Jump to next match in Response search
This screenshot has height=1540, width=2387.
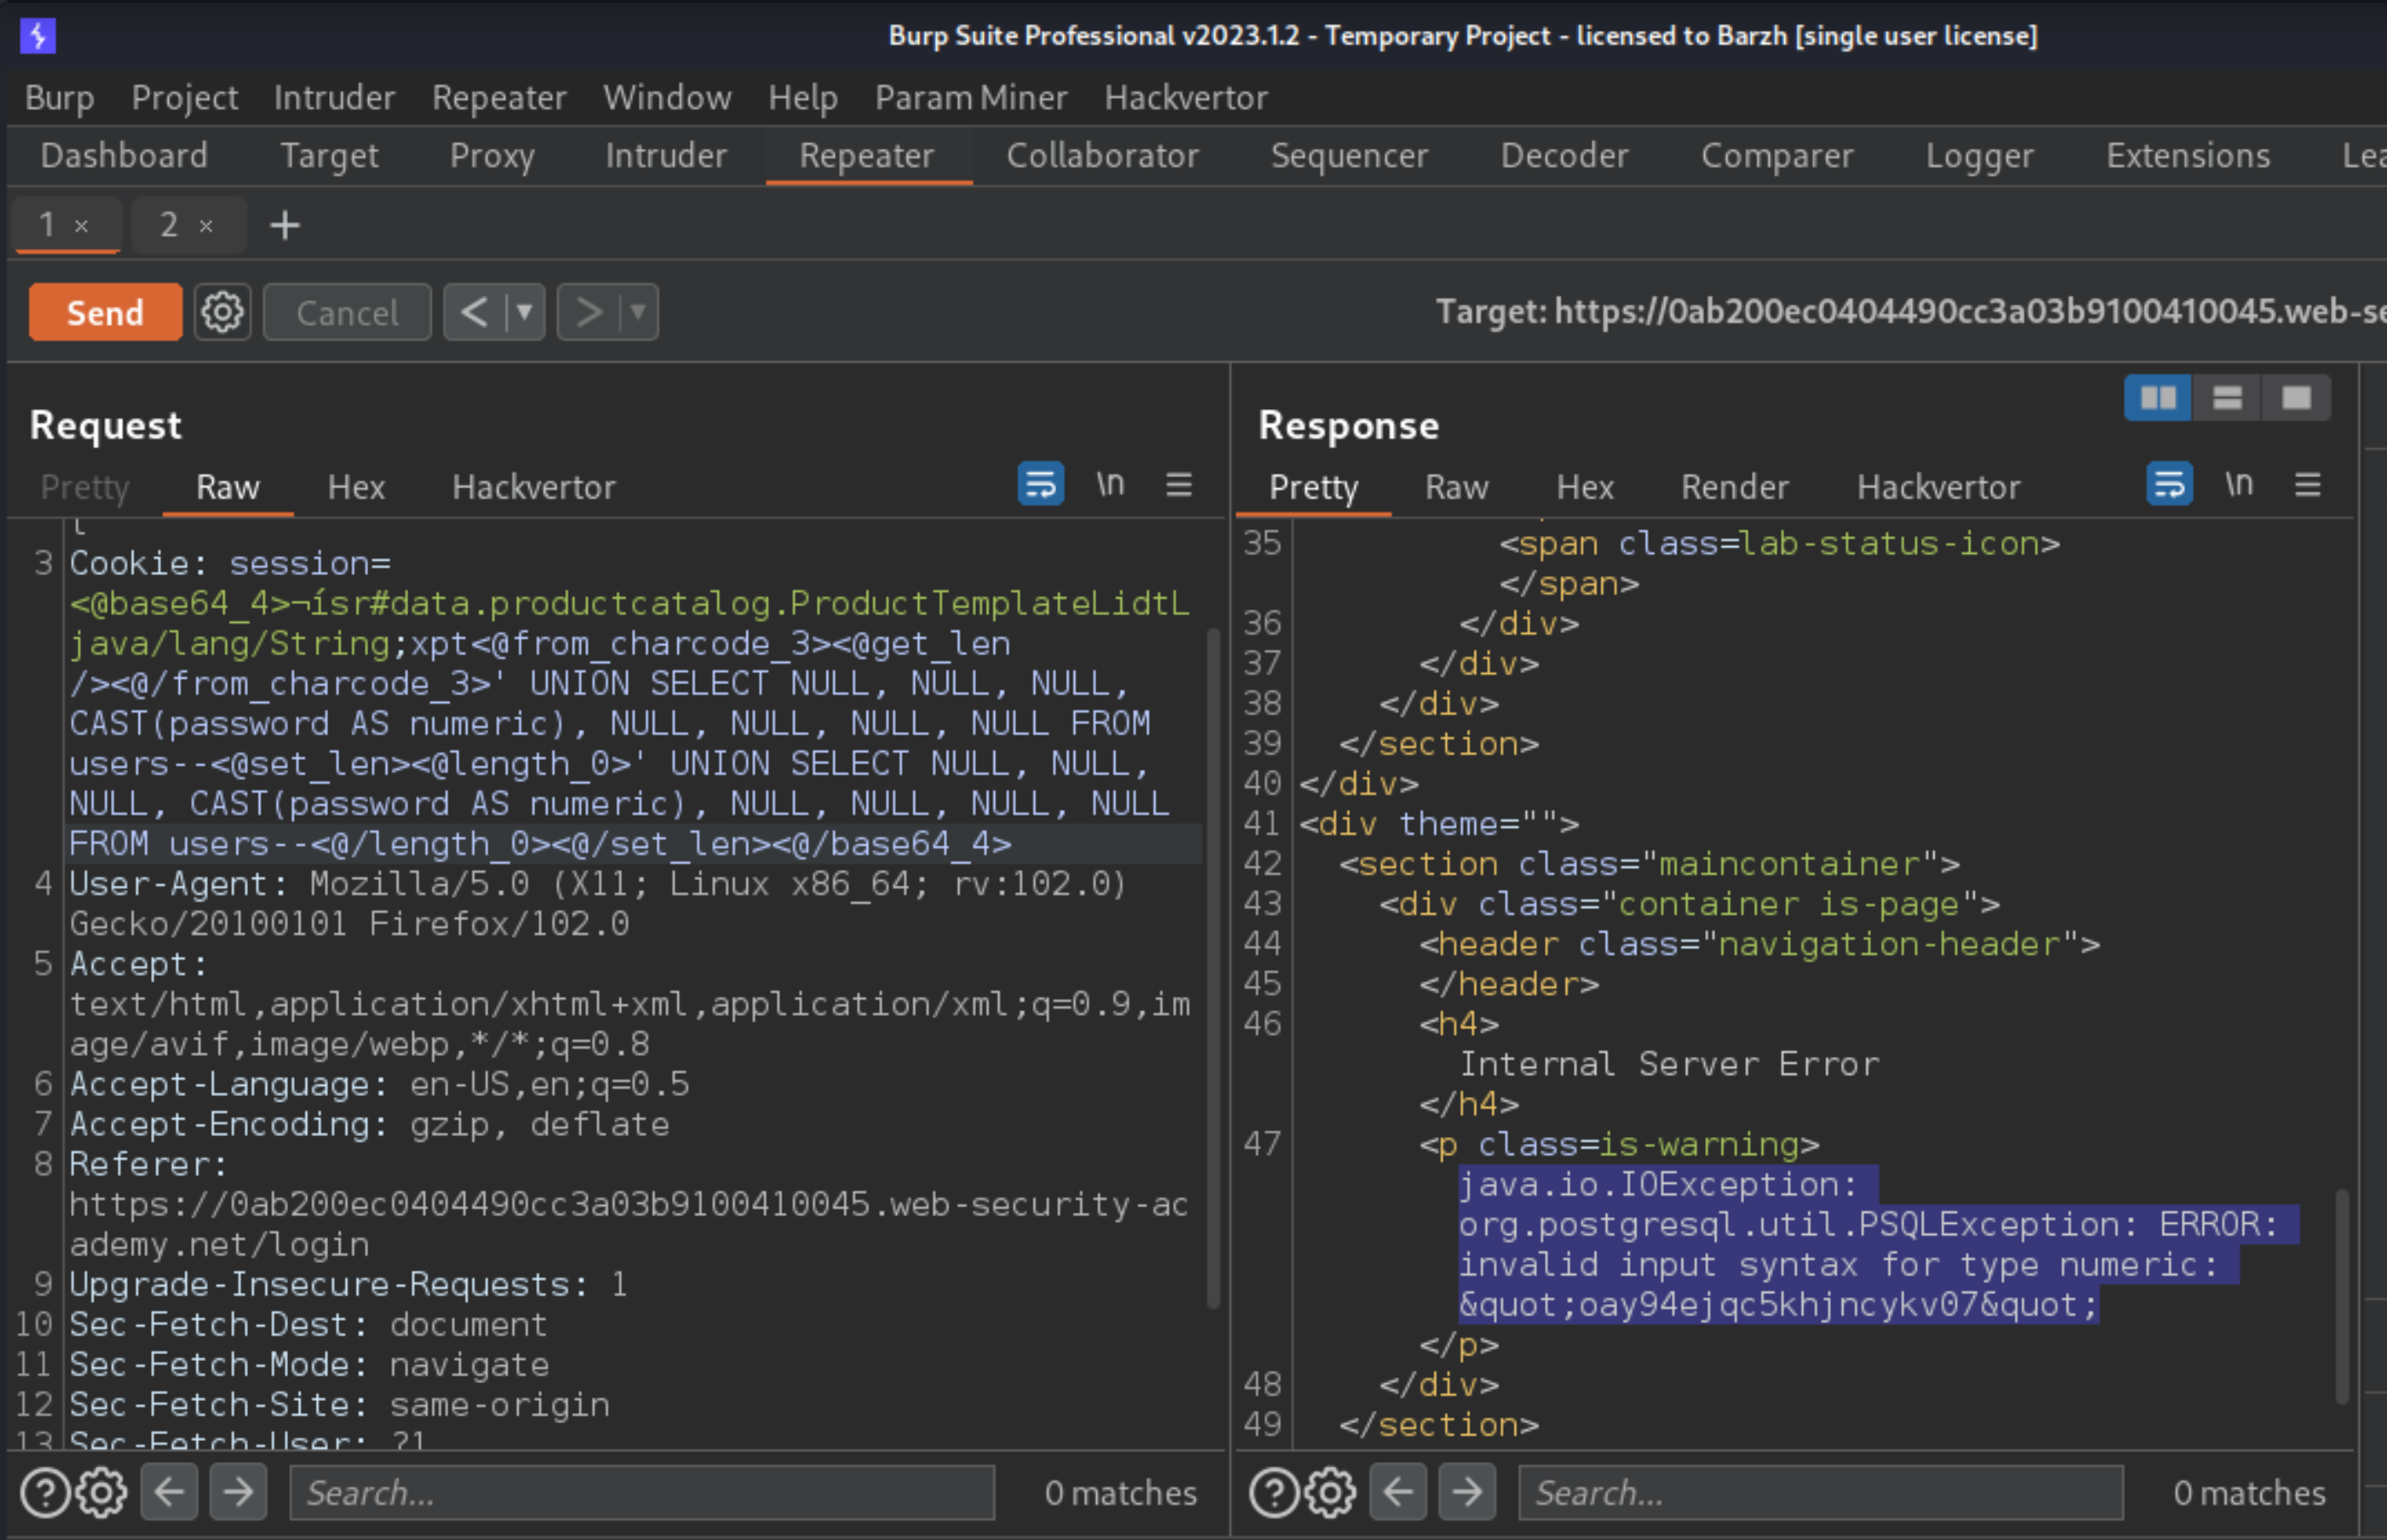(1467, 1492)
